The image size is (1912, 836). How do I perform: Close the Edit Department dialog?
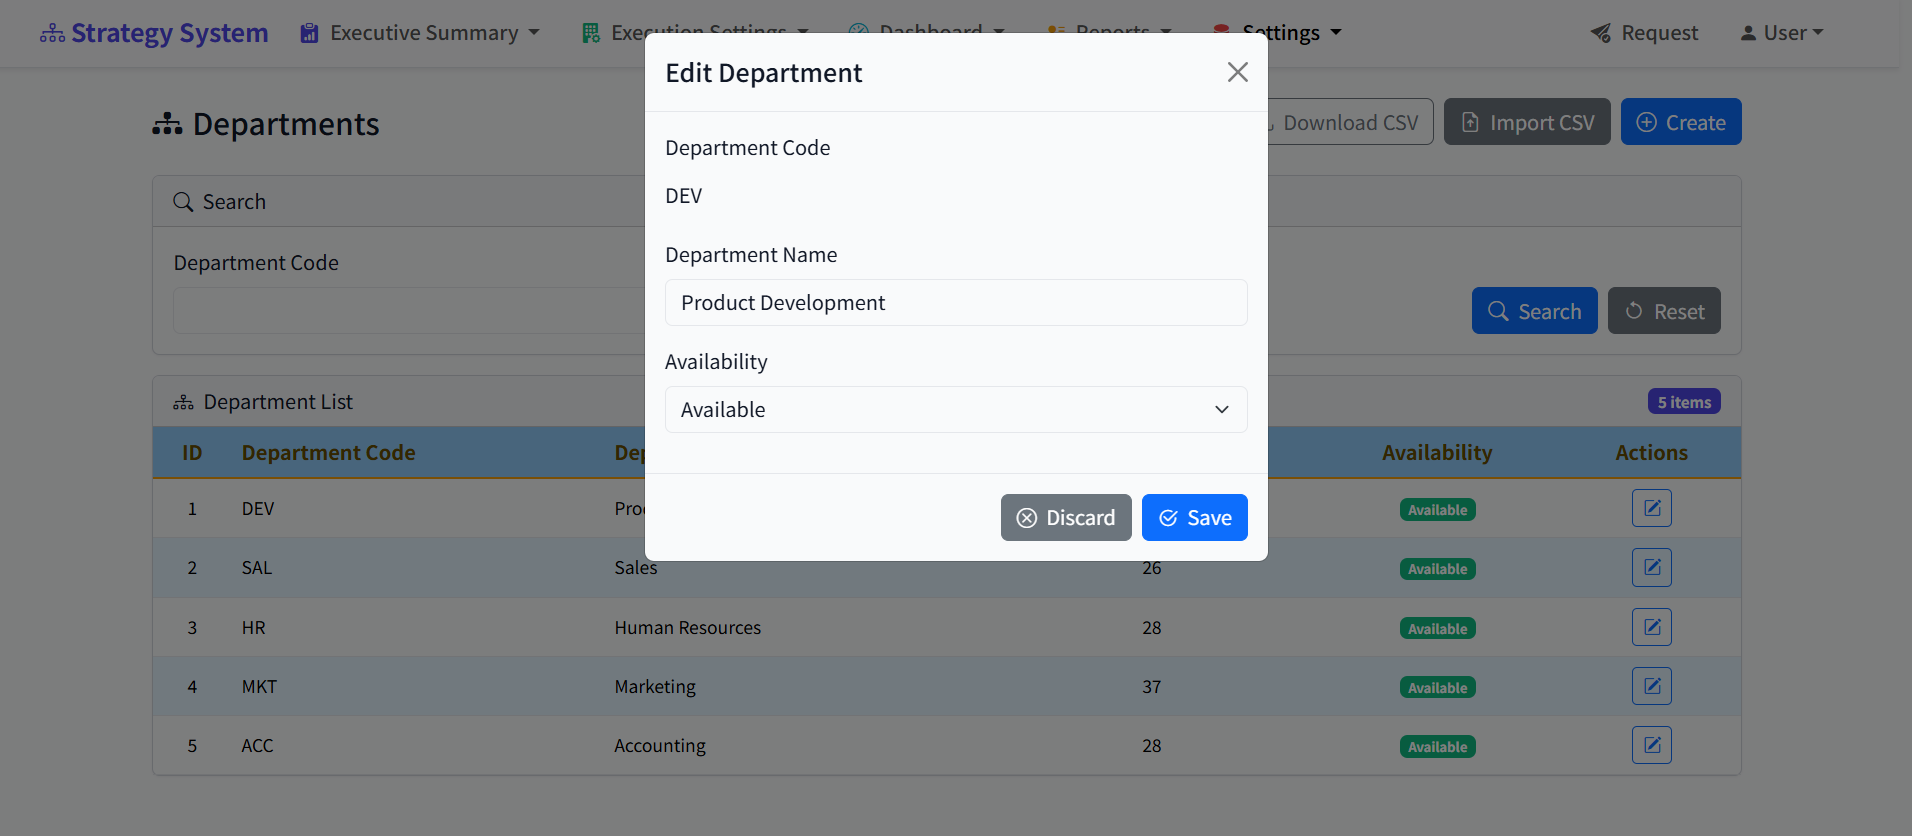(x=1237, y=72)
